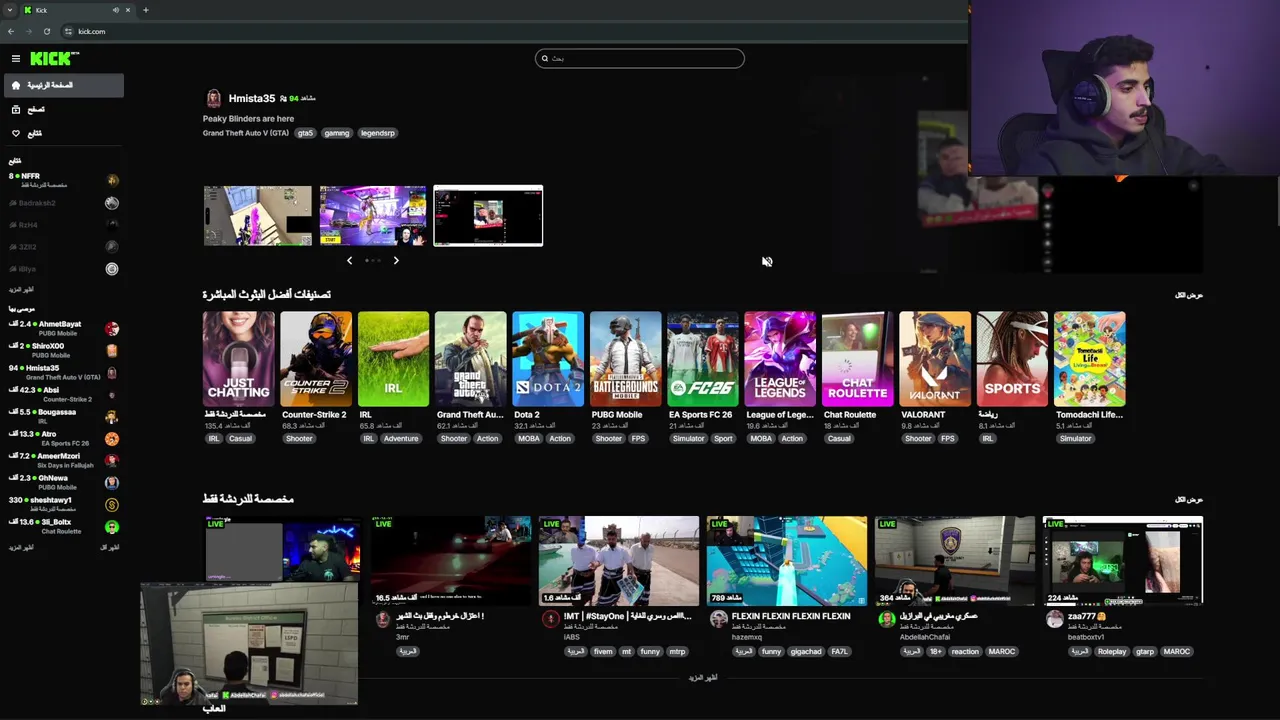Click the 3li_Boltx avatar icon
This screenshot has height=720, width=1280.
[x=112, y=527]
